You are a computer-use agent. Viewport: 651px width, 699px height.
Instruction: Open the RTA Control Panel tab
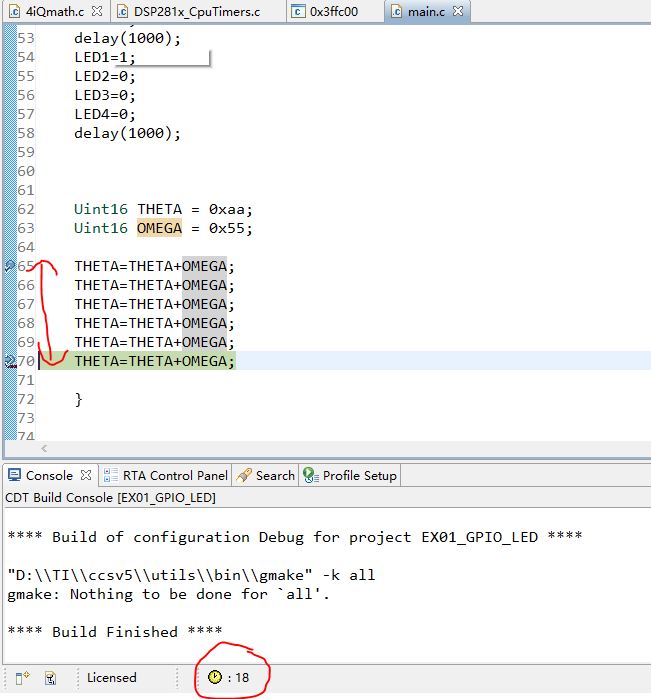click(x=175, y=476)
